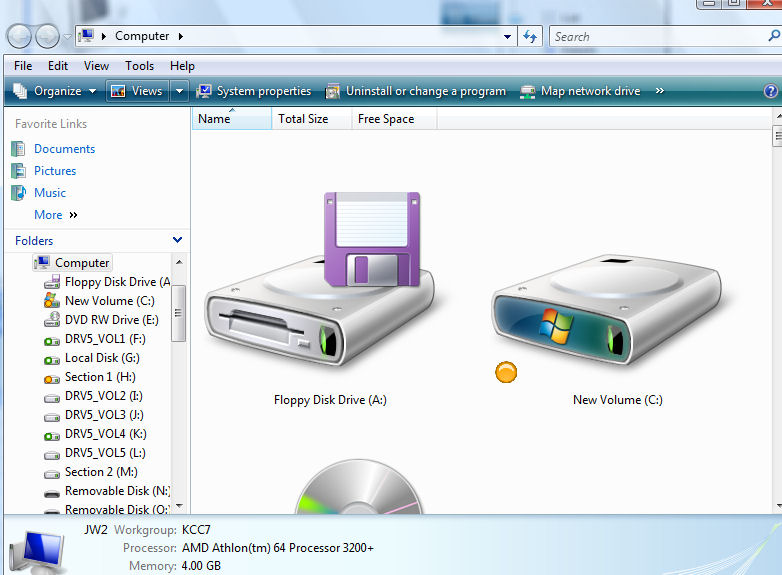Viewport: 782px width, 575px height.
Task: Sort by the Name column header
Action: coord(232,119)
